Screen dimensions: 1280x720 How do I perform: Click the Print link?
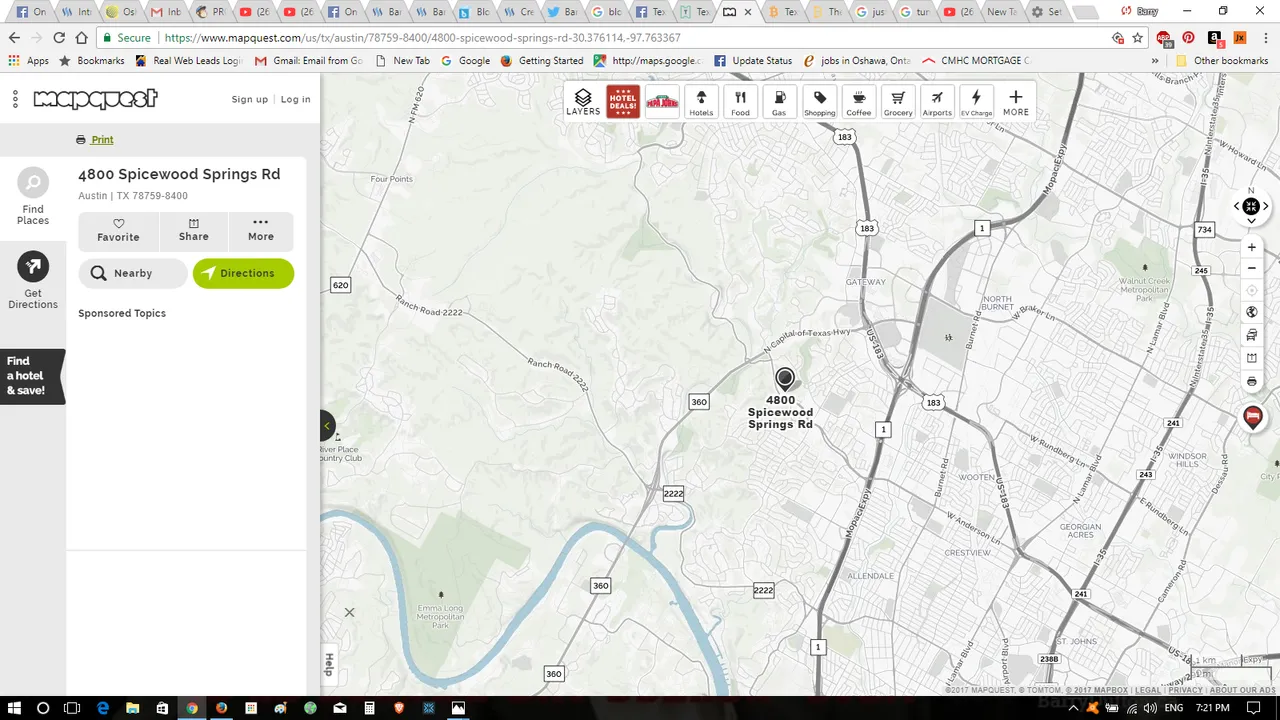102,140
